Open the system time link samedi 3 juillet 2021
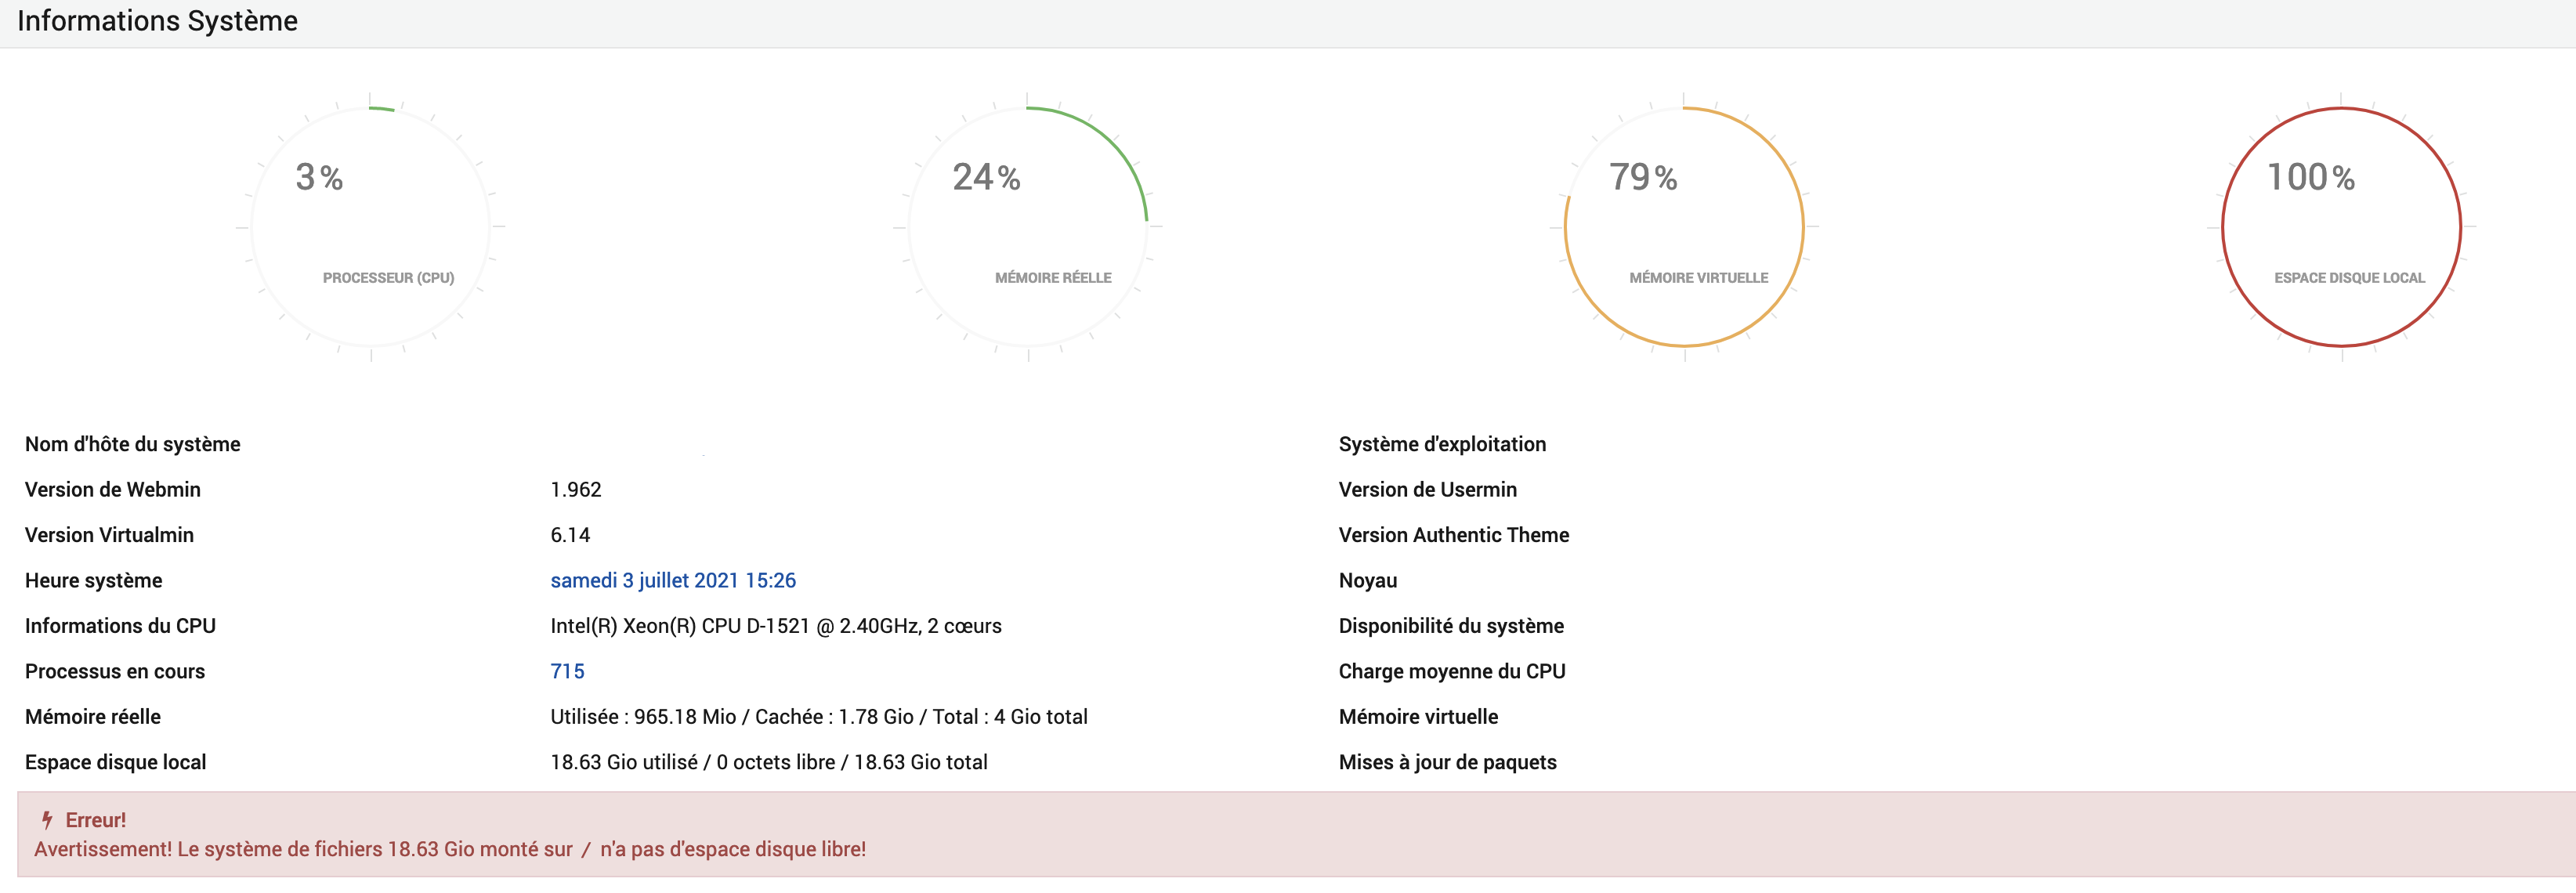The image size is (2576, 893). (673, 580)
